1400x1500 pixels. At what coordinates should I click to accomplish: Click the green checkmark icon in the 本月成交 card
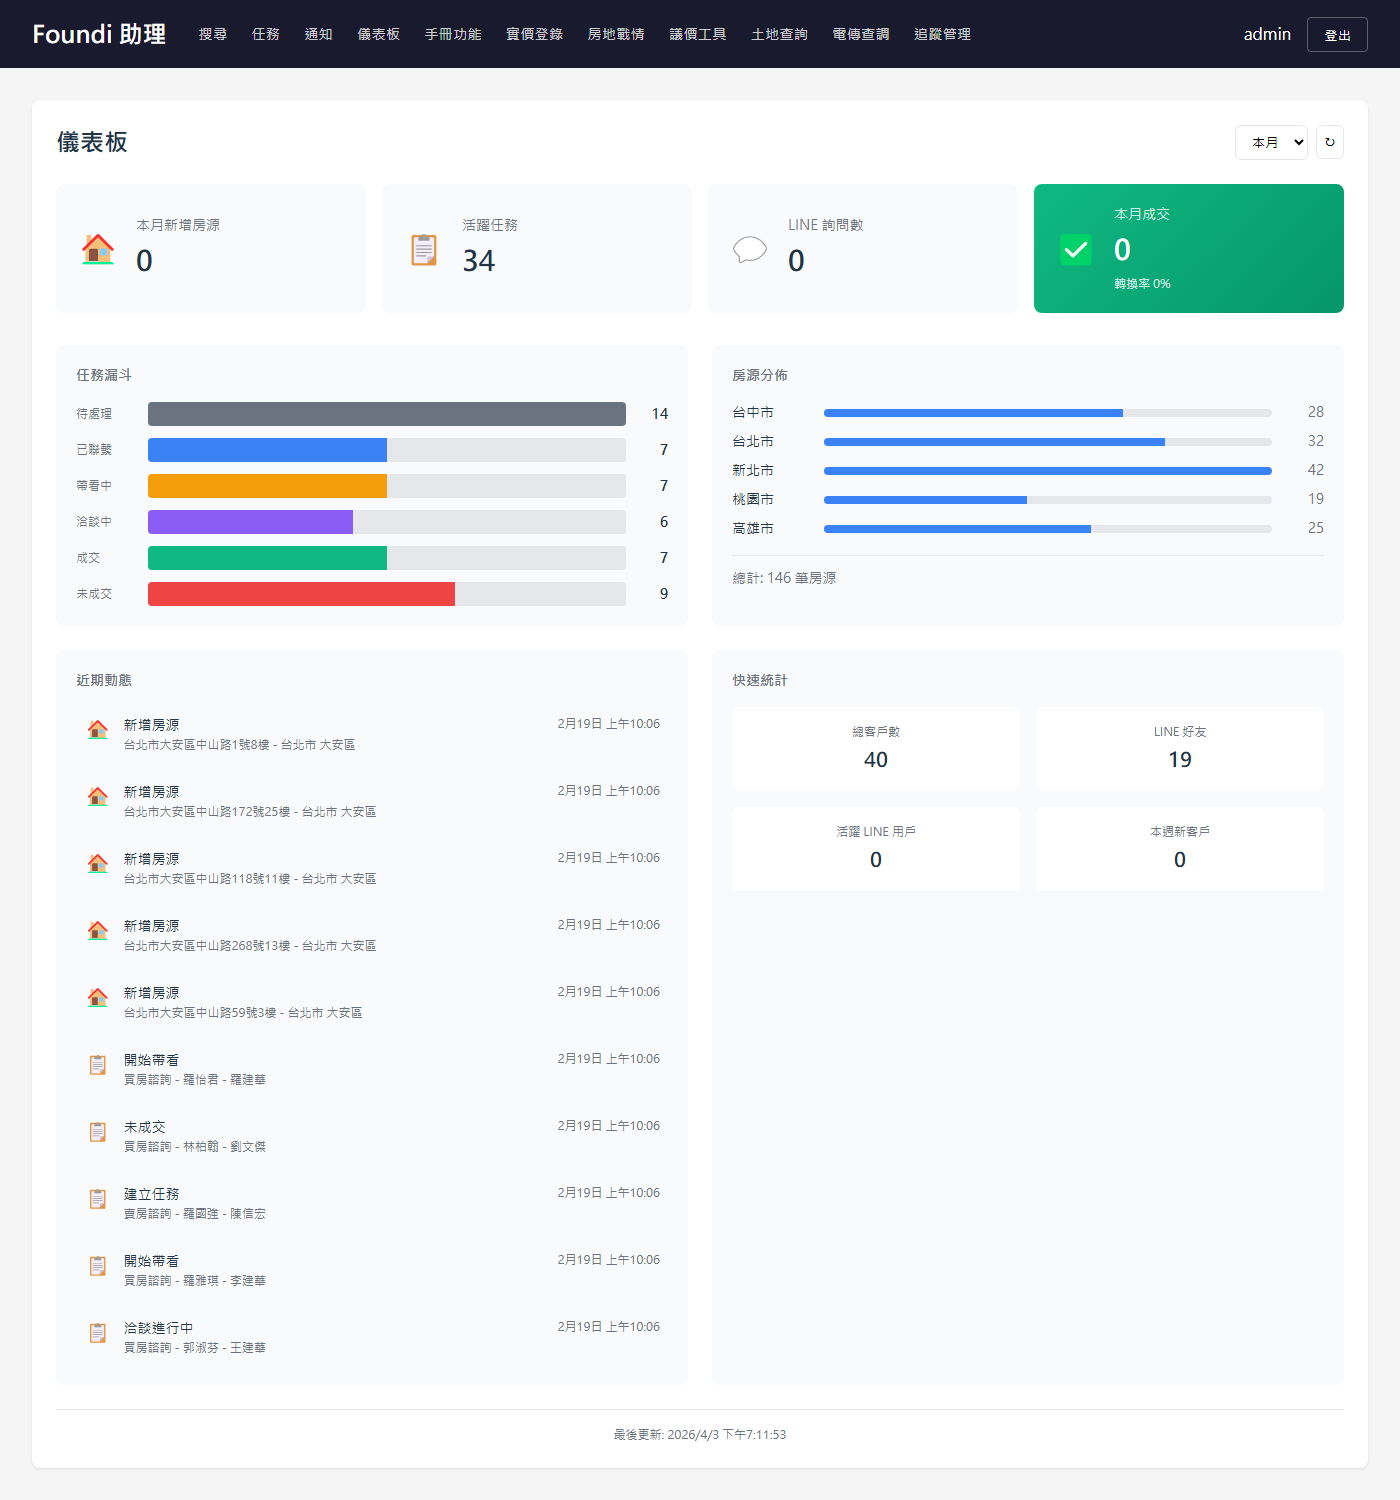pos(1076,249)
